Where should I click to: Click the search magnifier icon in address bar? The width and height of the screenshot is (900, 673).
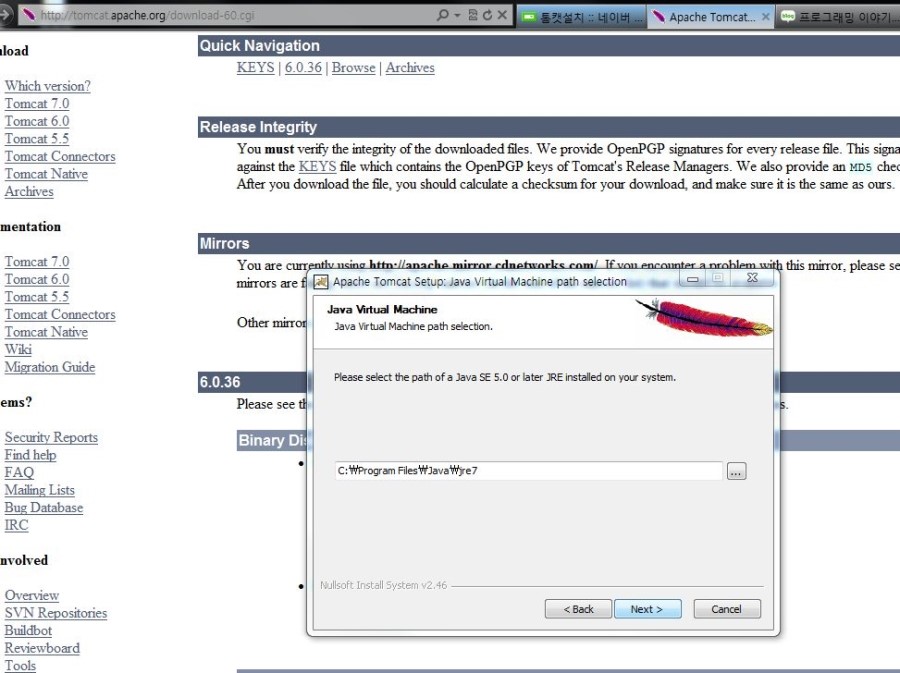[442, 15]
